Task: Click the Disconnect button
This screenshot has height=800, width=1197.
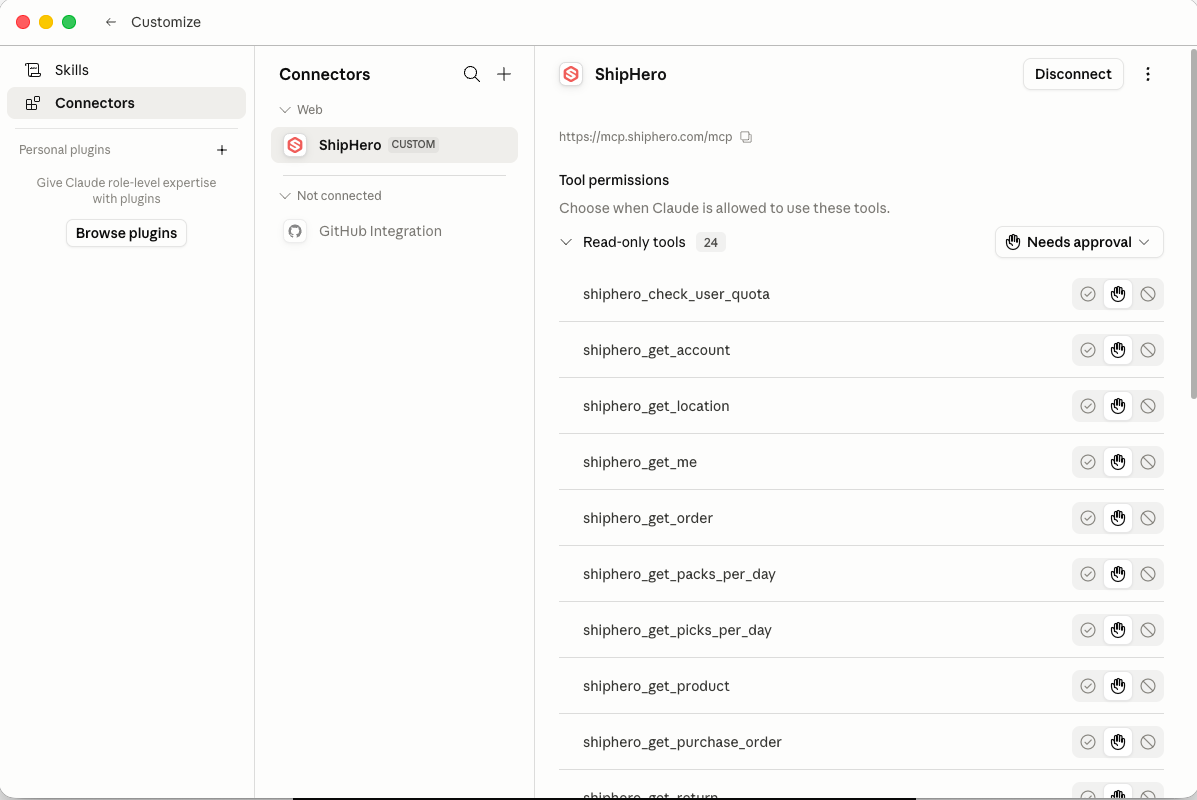Action: click(1073, 74)
